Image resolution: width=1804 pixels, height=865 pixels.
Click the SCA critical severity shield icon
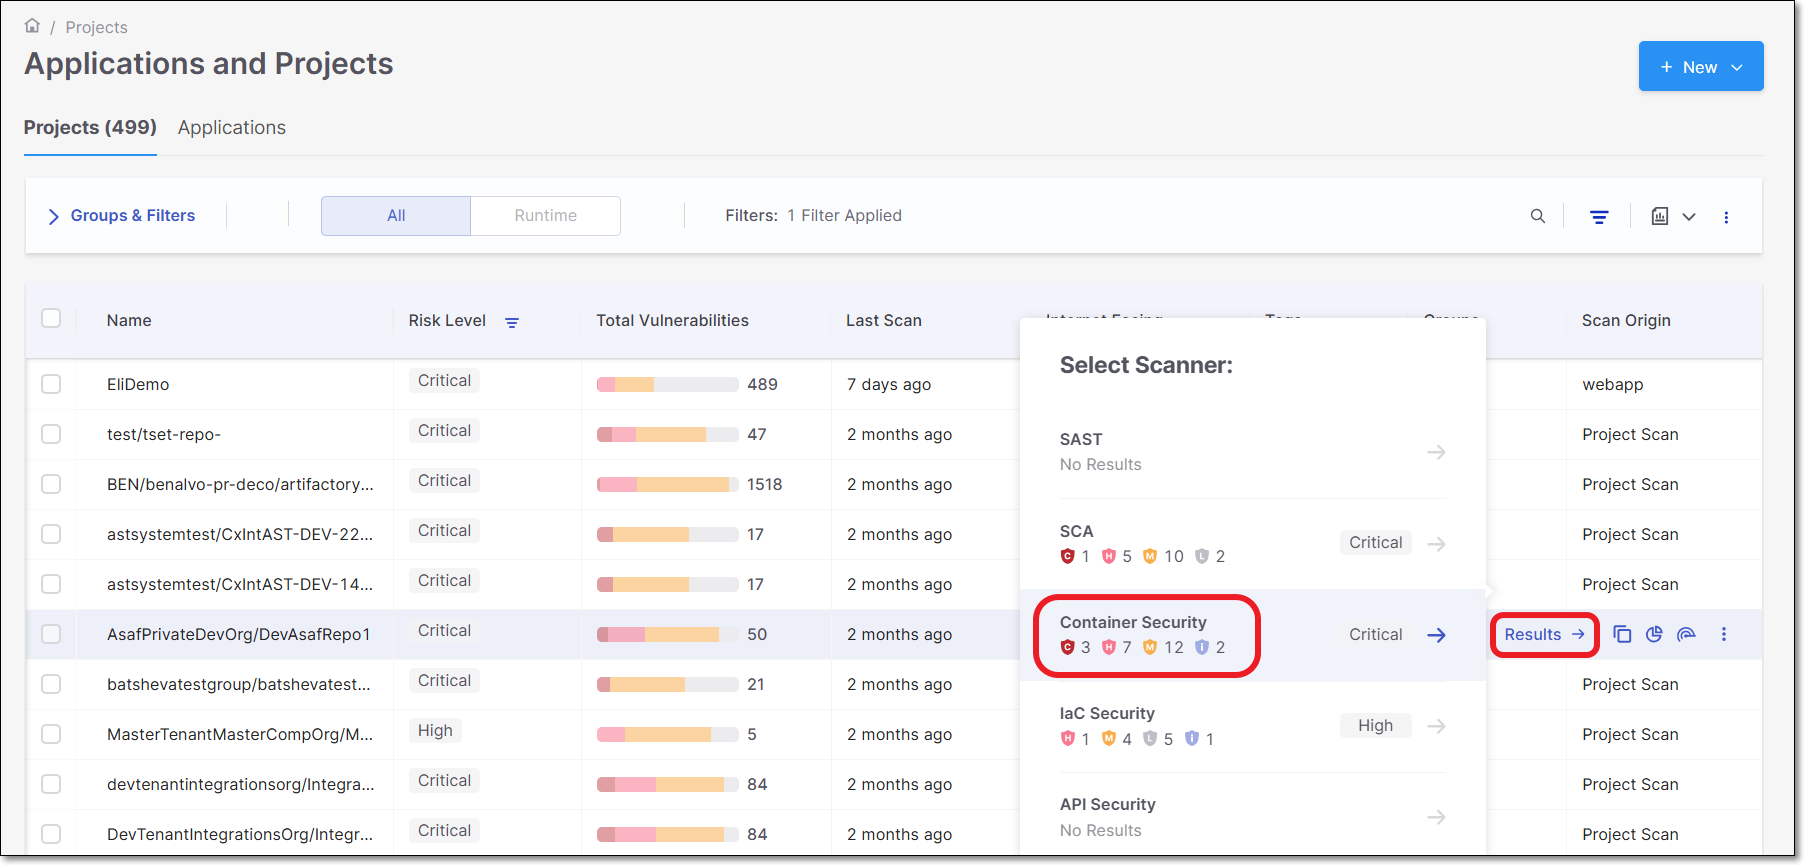click(1068, 556)
